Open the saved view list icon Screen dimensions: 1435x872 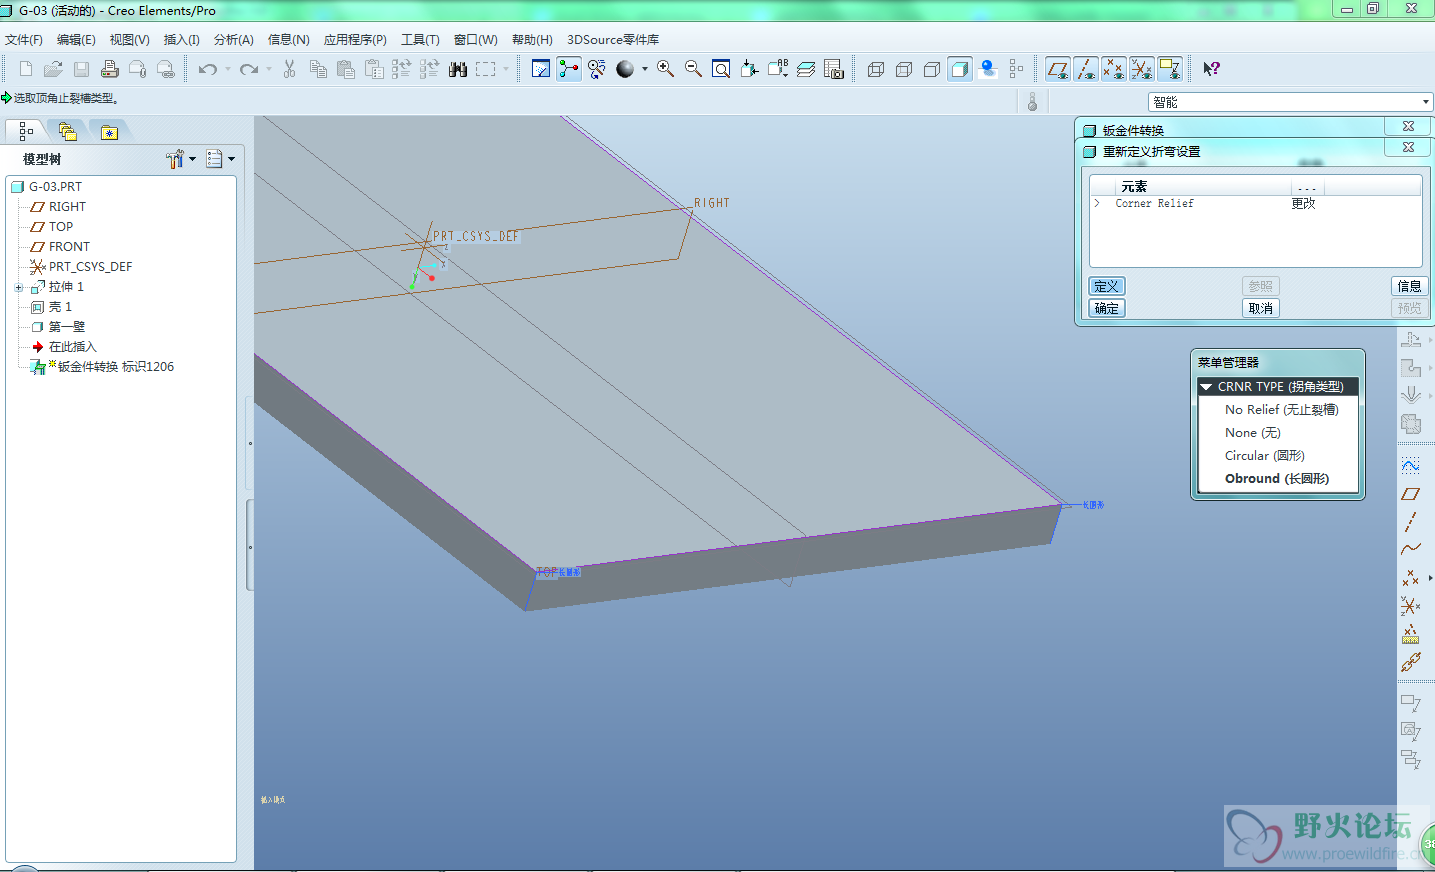tap(777, 69)
